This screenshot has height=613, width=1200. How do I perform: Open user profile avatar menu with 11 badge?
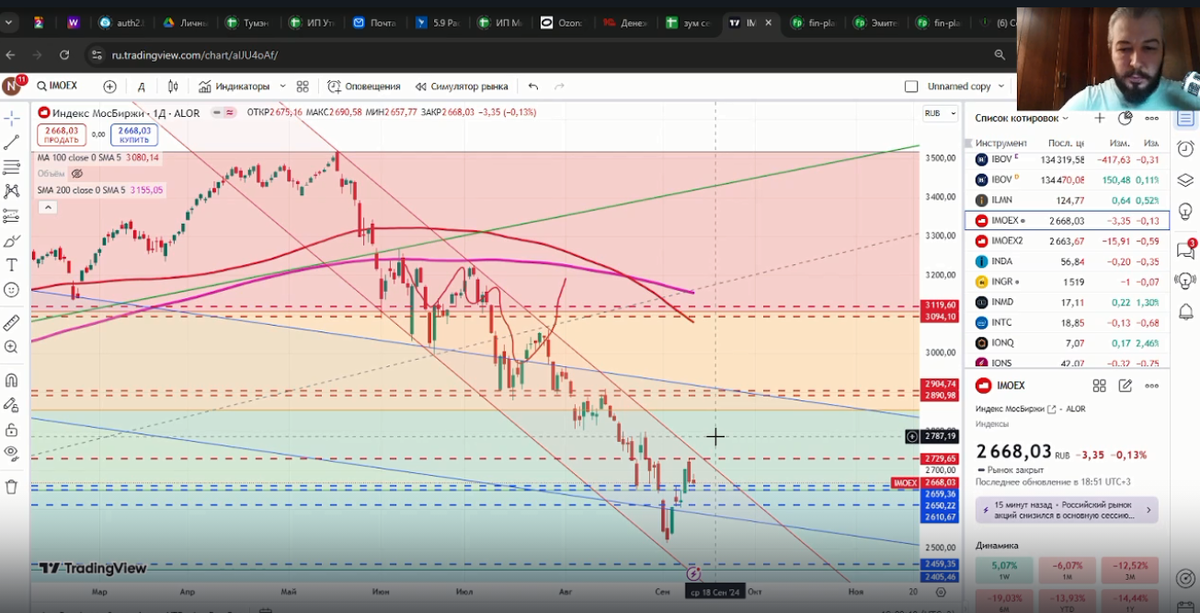13,86
